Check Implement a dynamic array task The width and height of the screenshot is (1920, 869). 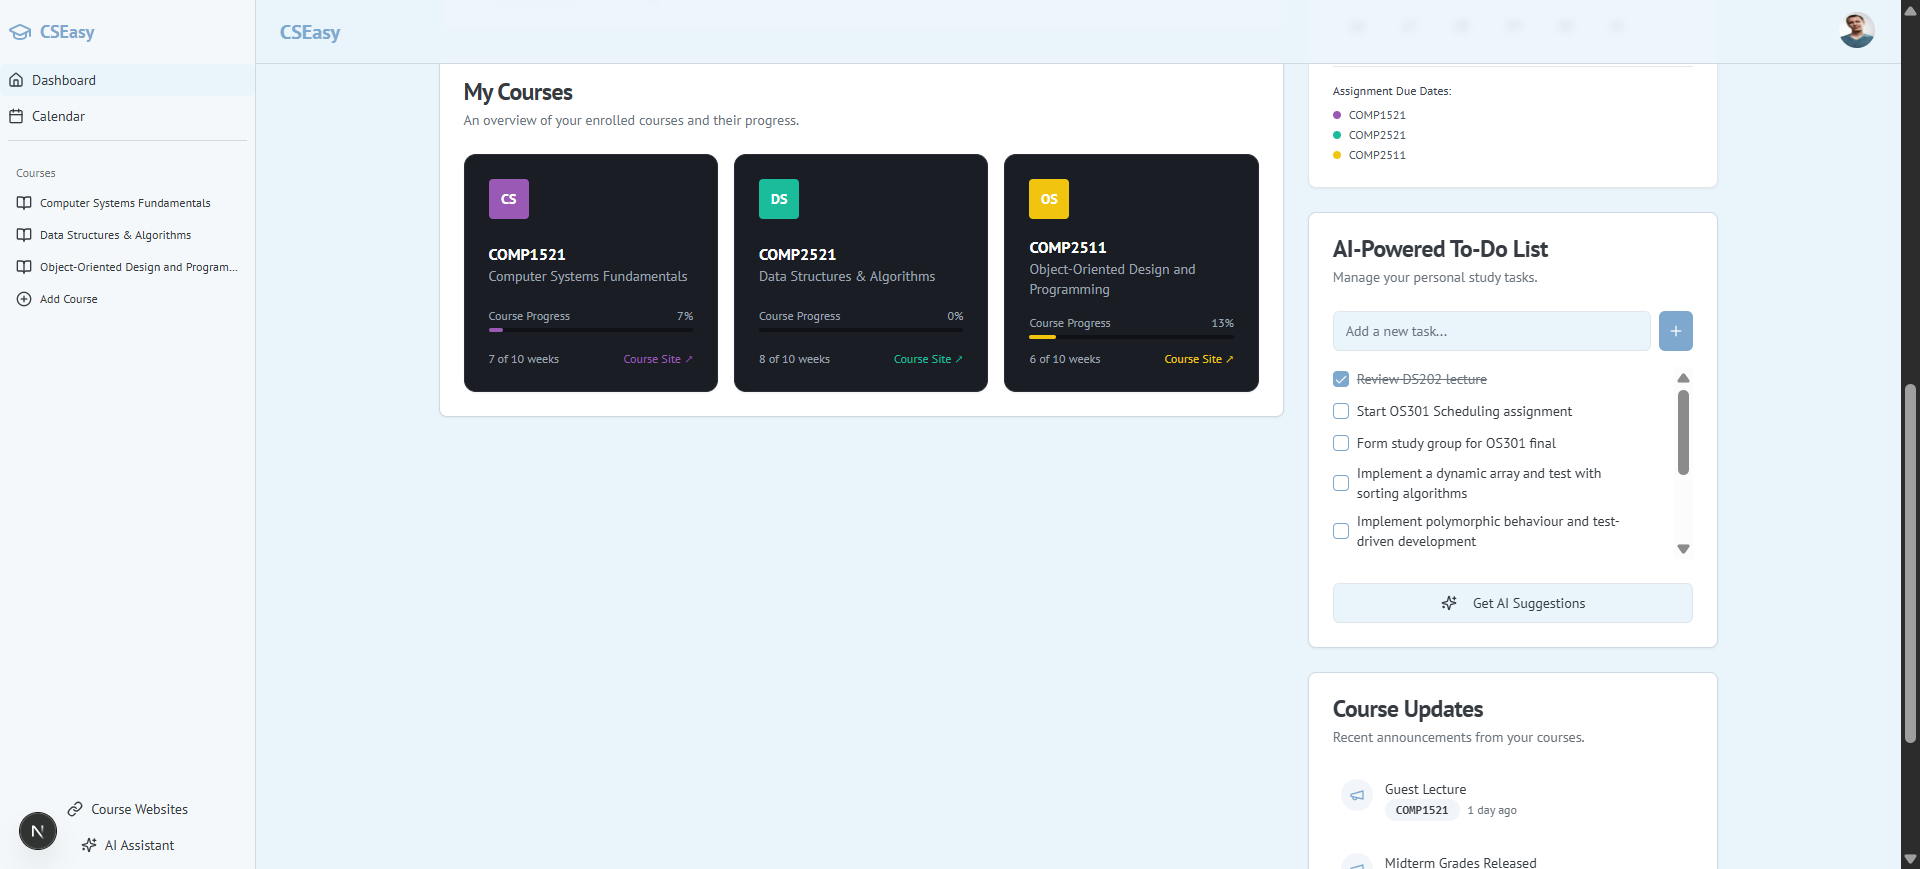tap(1341, 483)
